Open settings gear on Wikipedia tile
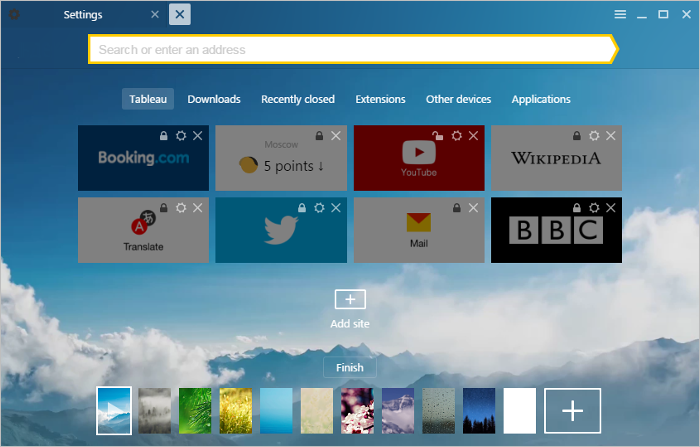700x447 pixels. tap(594, 136)
